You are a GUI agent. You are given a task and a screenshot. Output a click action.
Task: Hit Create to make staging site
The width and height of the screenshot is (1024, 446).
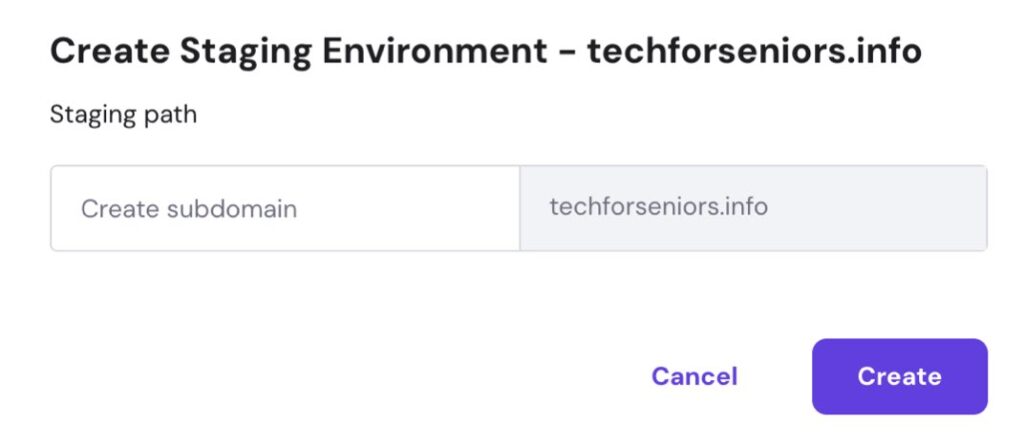pyautogui.click(x=899, y=376)
